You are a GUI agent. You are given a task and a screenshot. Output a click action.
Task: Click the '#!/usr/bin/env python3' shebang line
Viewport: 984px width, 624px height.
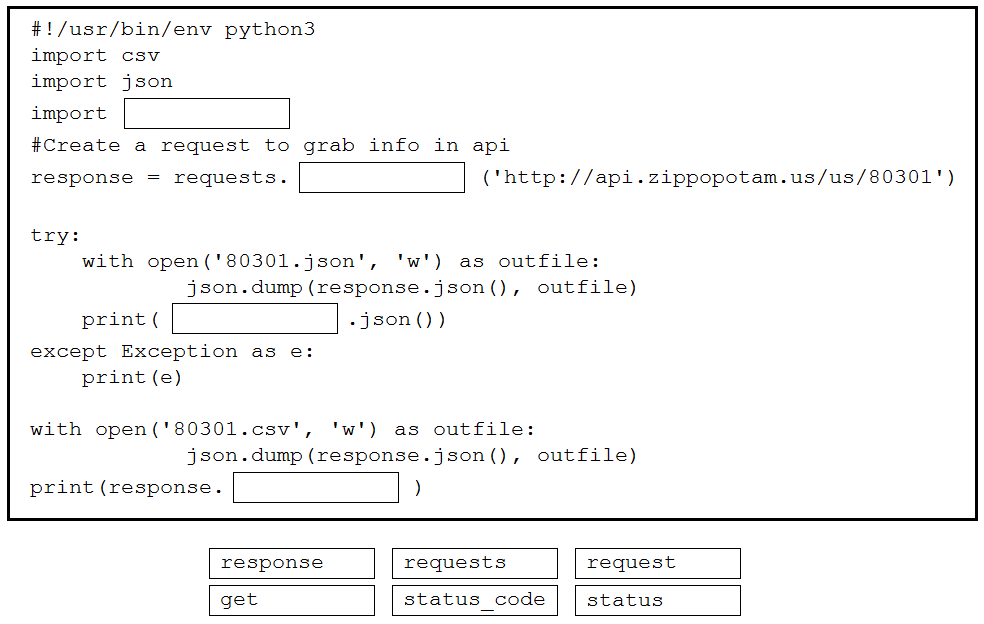[x=173, y=30]
